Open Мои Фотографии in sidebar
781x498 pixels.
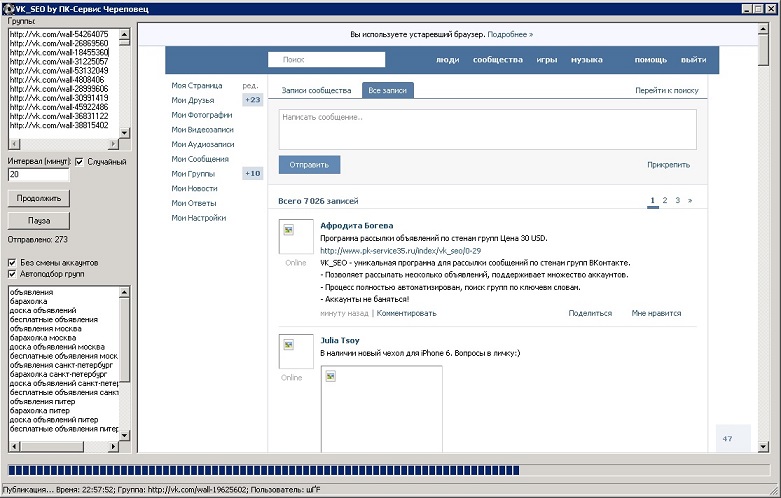tap(202, 115)
